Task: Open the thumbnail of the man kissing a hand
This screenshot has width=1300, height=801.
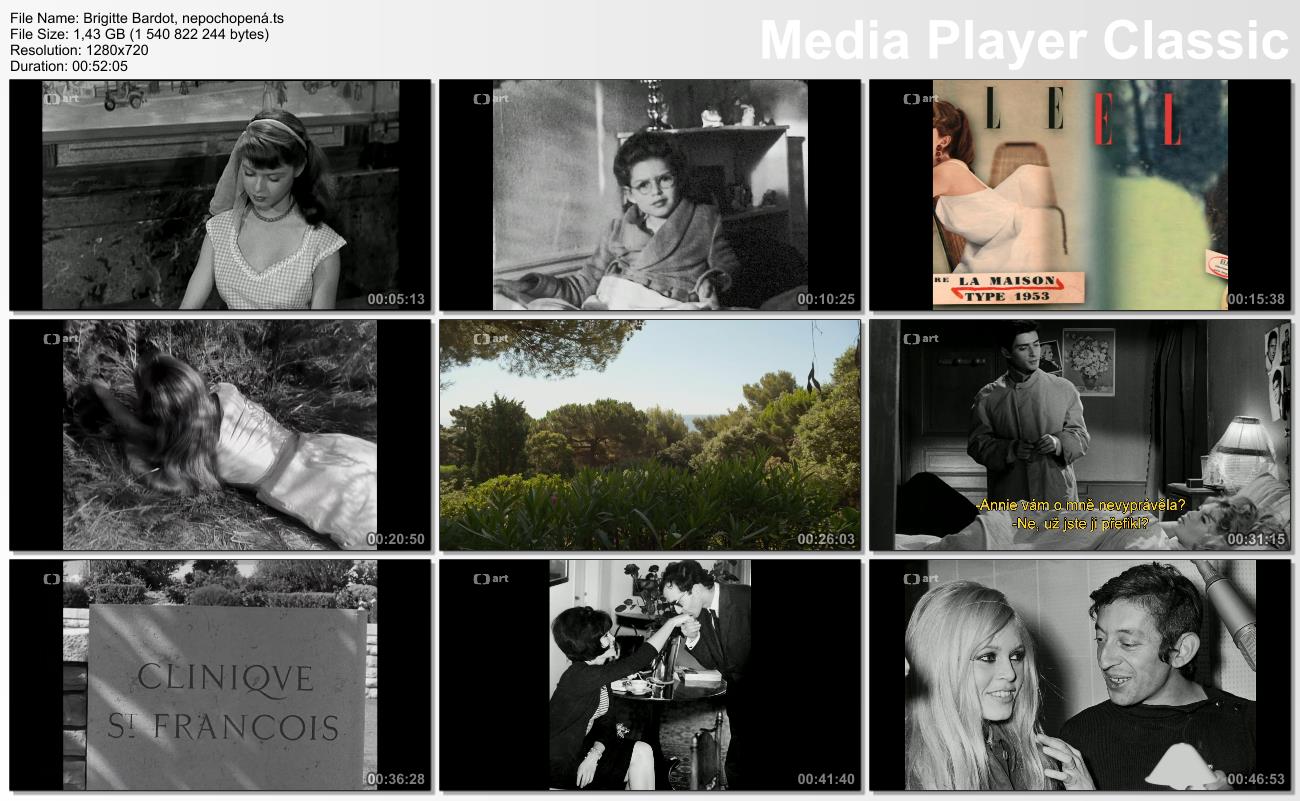Action: tap(650, 675)
